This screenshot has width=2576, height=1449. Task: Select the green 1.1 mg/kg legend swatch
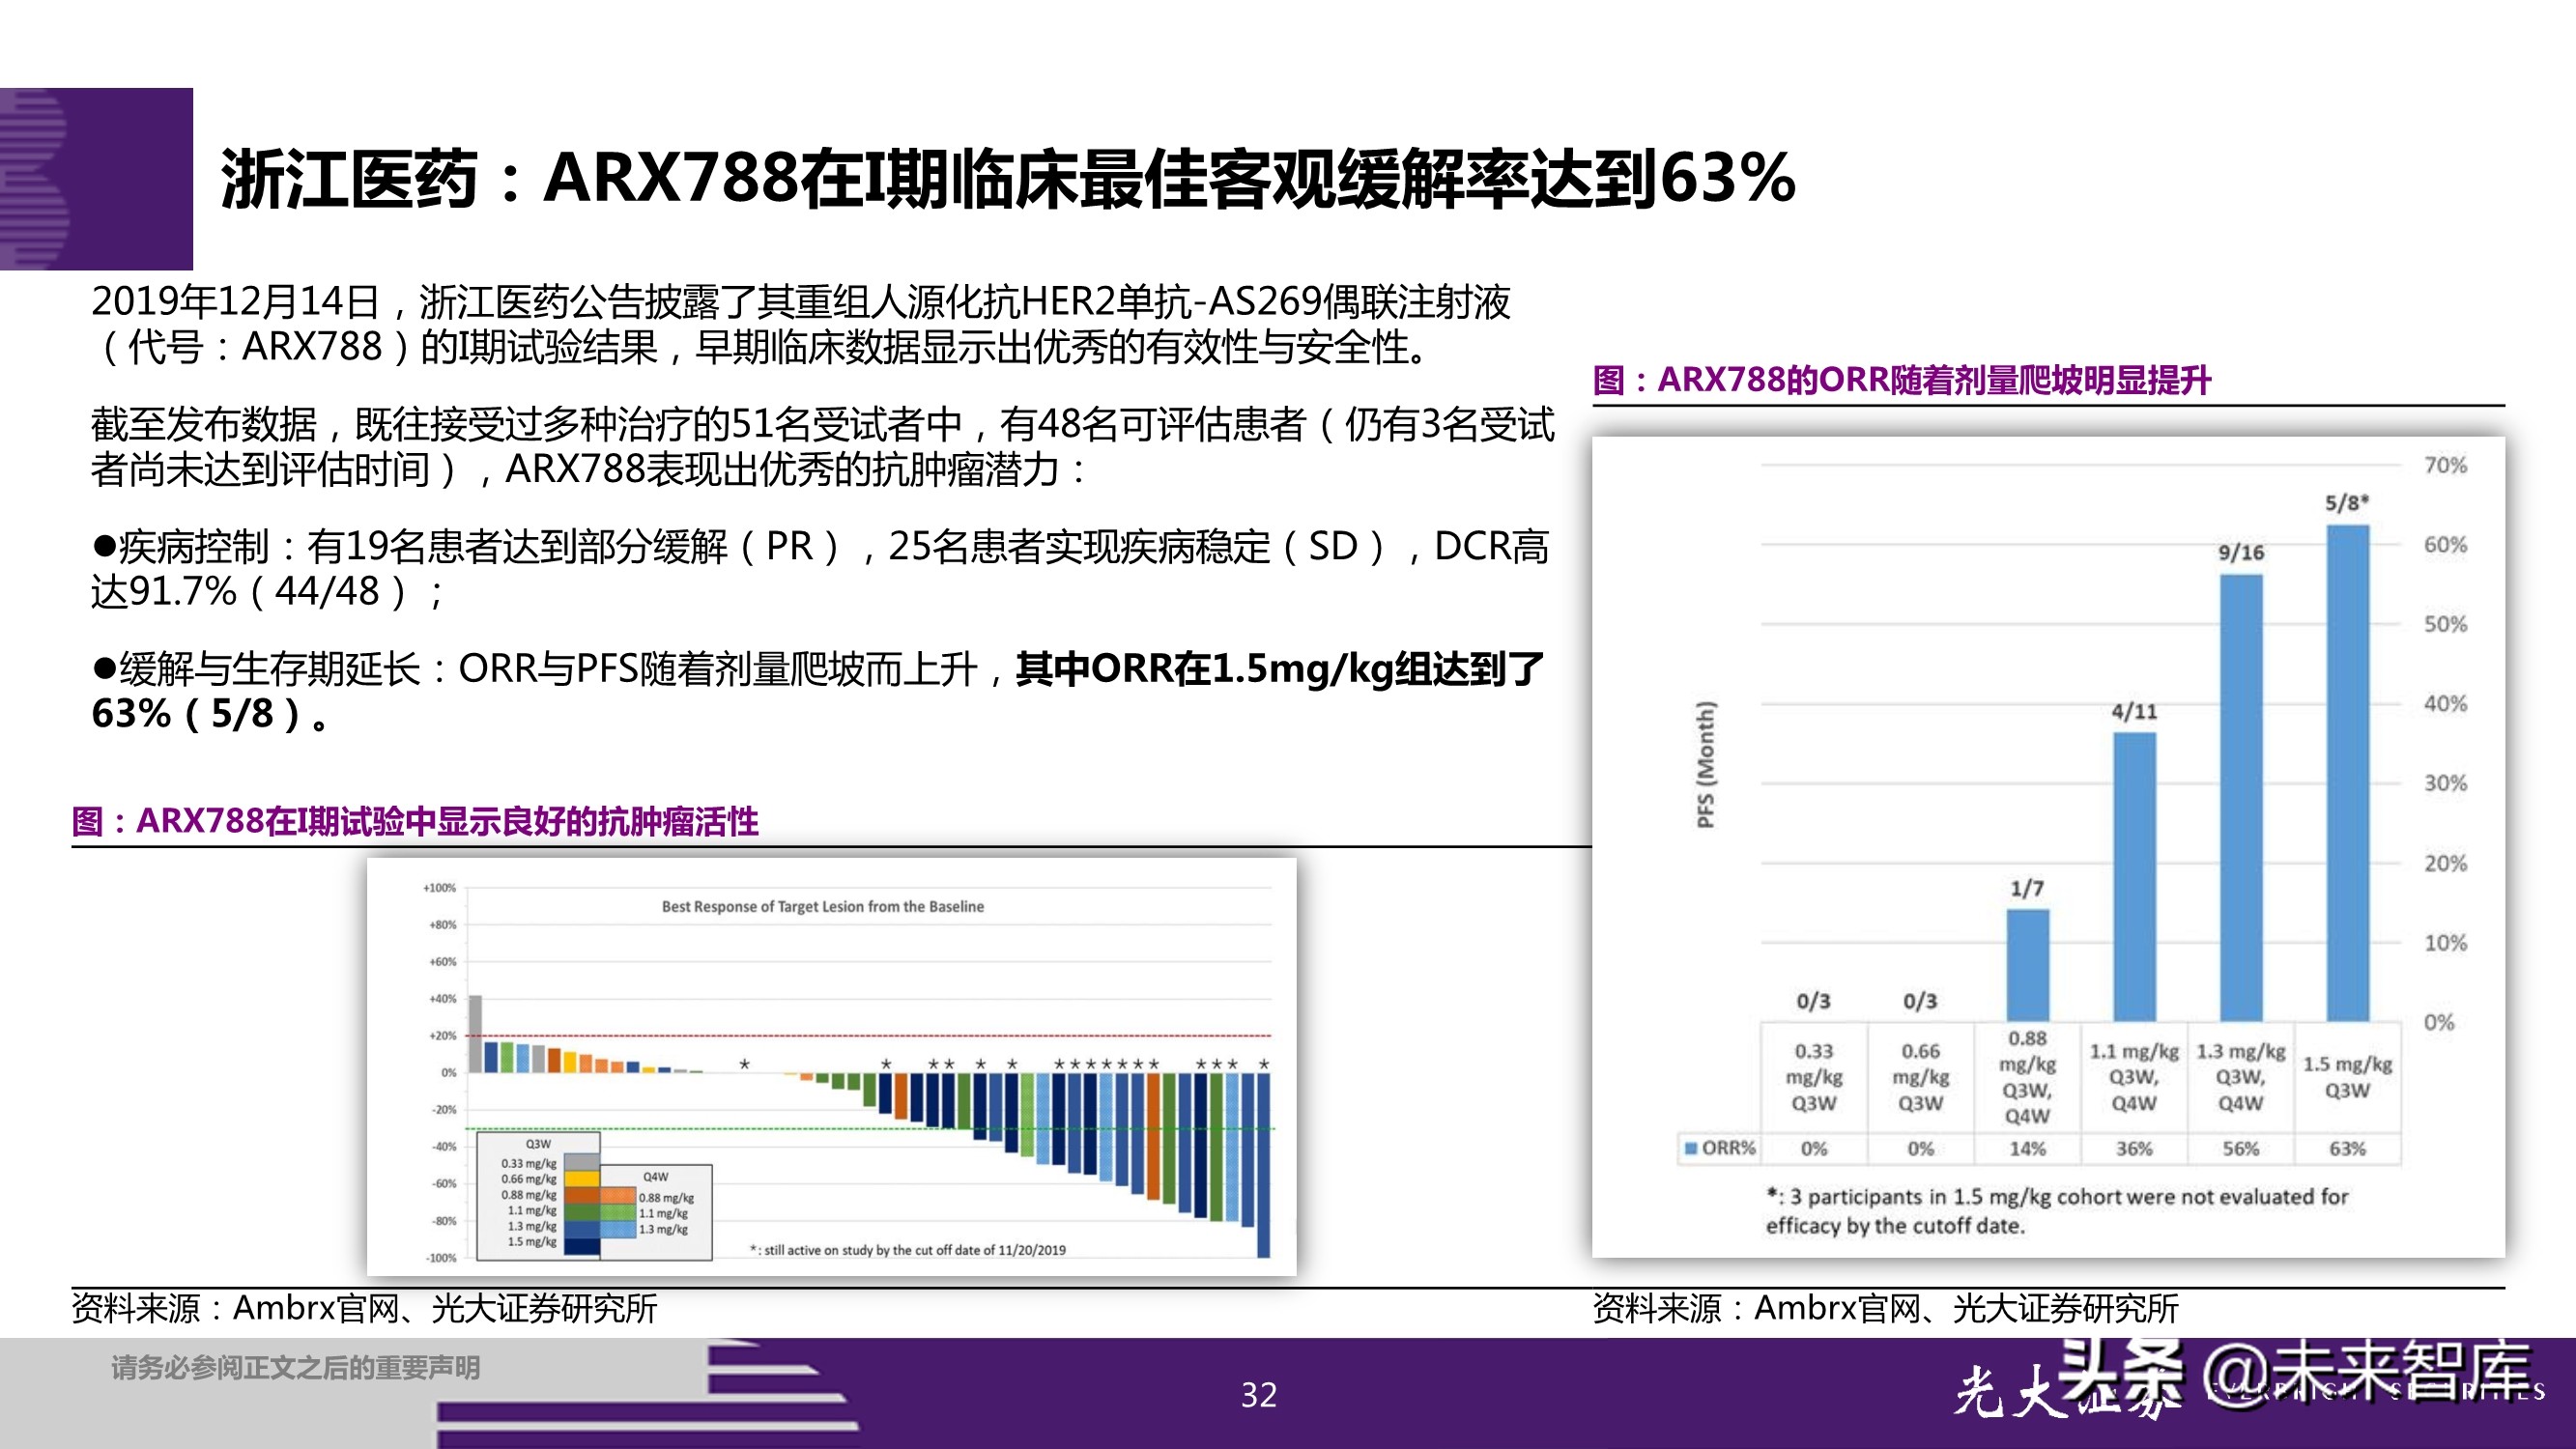coord(582,1213)
